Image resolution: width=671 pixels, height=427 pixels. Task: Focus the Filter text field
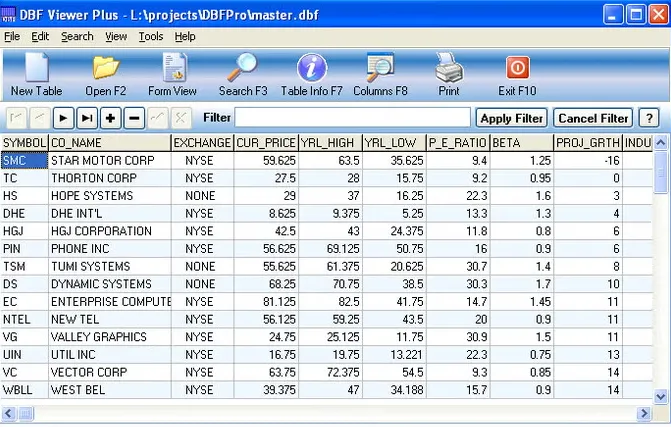pyautogui.click(x=353, y=117)
